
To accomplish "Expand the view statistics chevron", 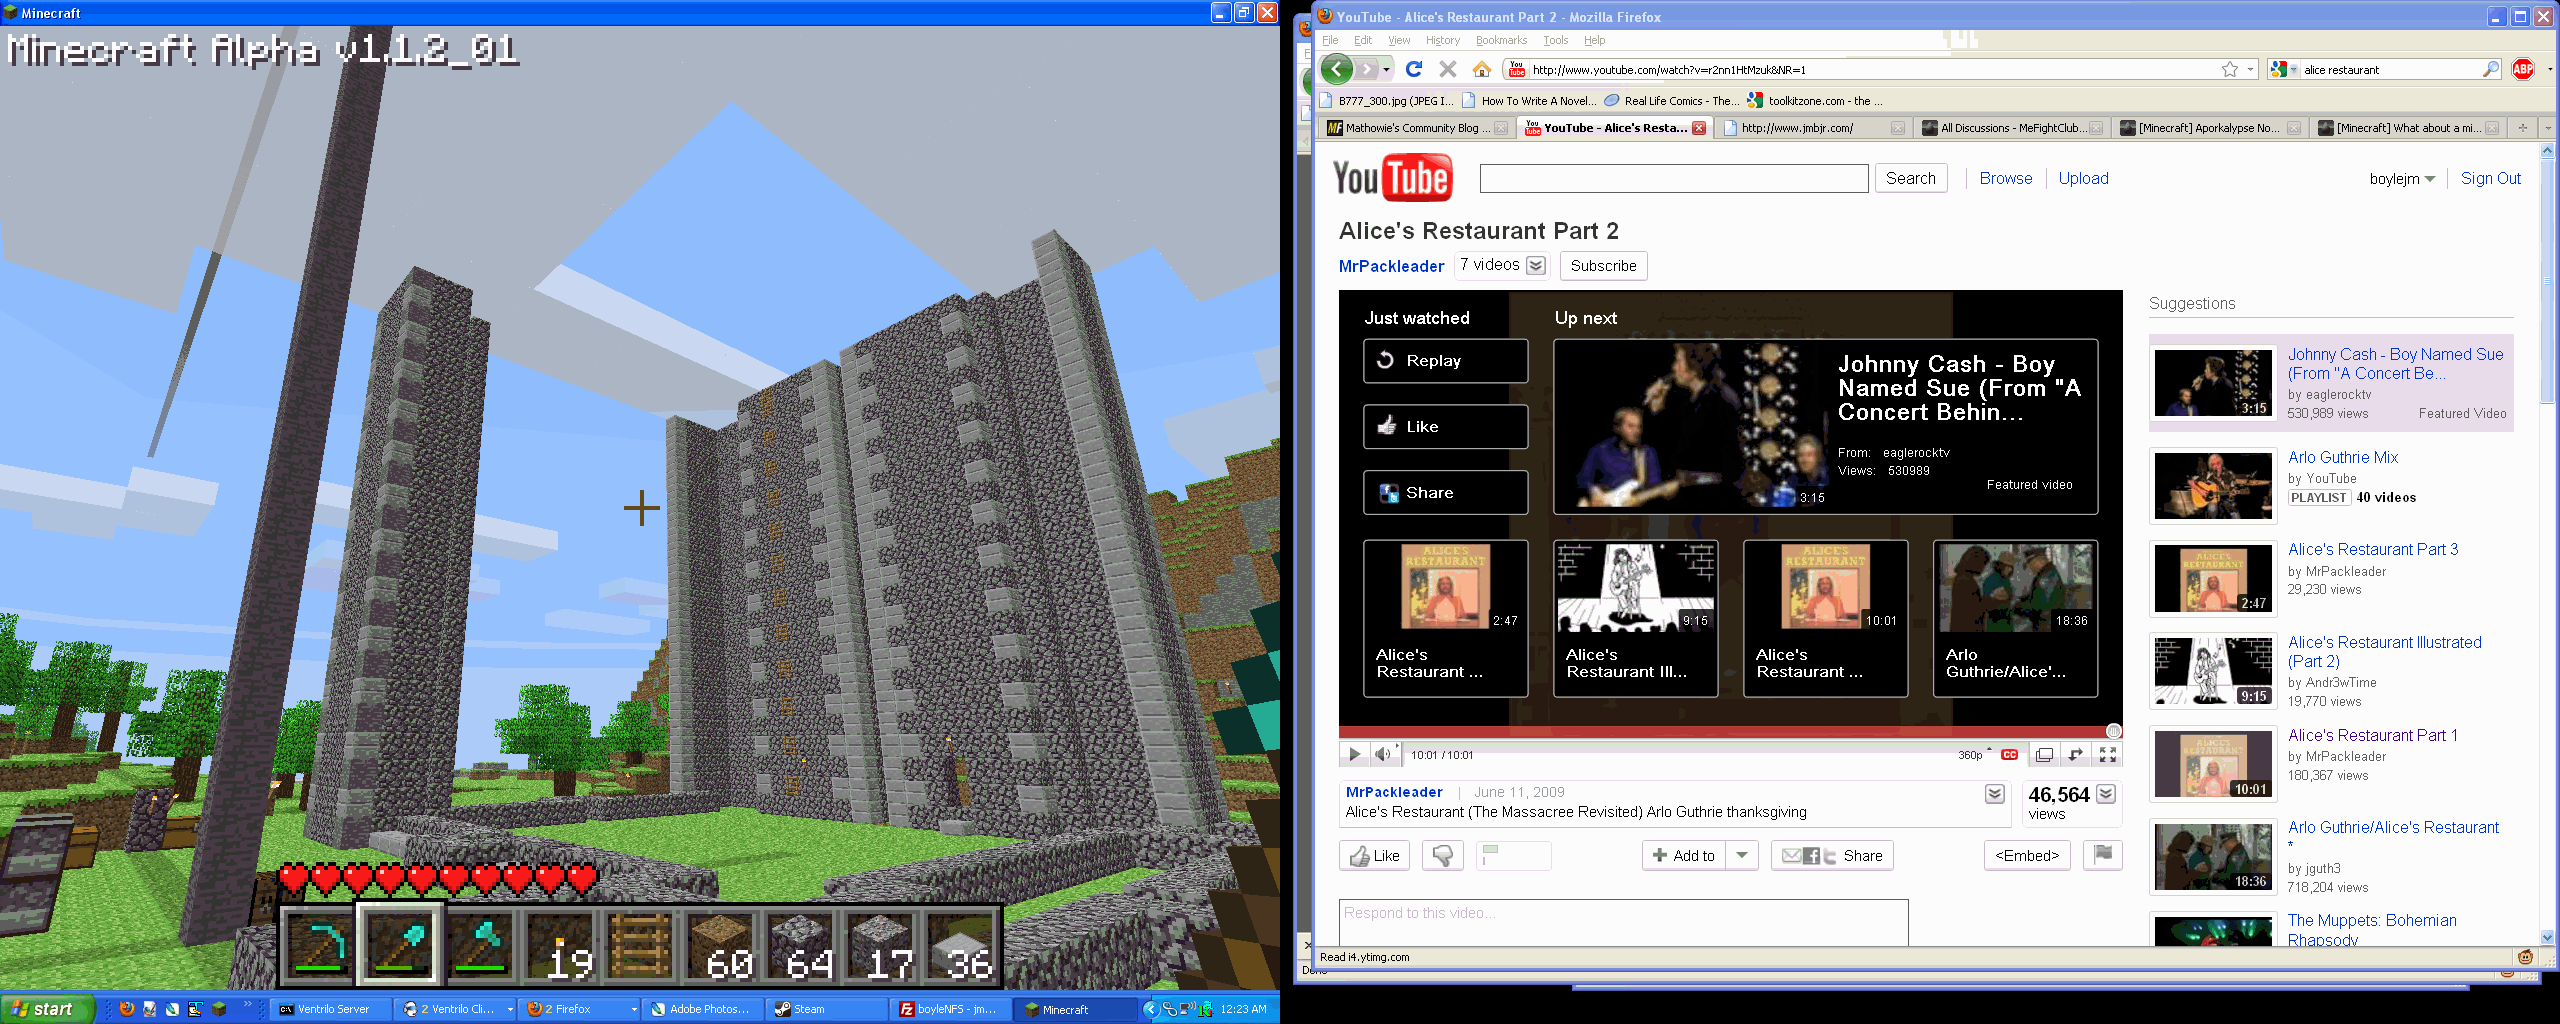I will tap(2106, 794).
